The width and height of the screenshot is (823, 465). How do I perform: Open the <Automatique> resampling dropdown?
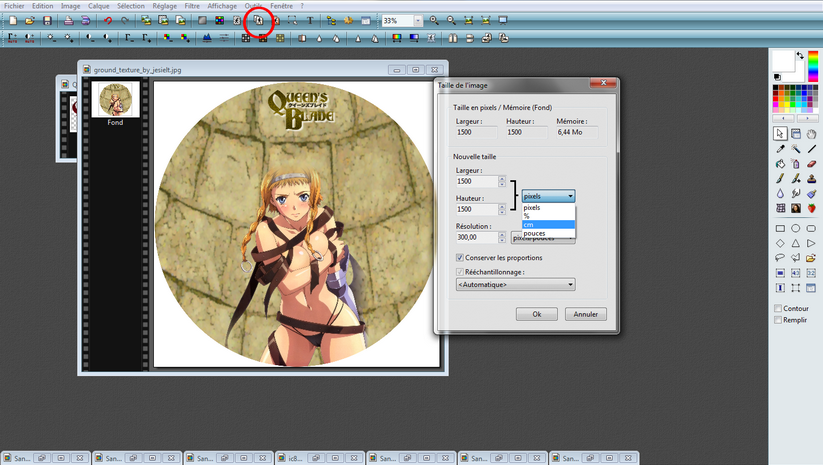point(515,284)
